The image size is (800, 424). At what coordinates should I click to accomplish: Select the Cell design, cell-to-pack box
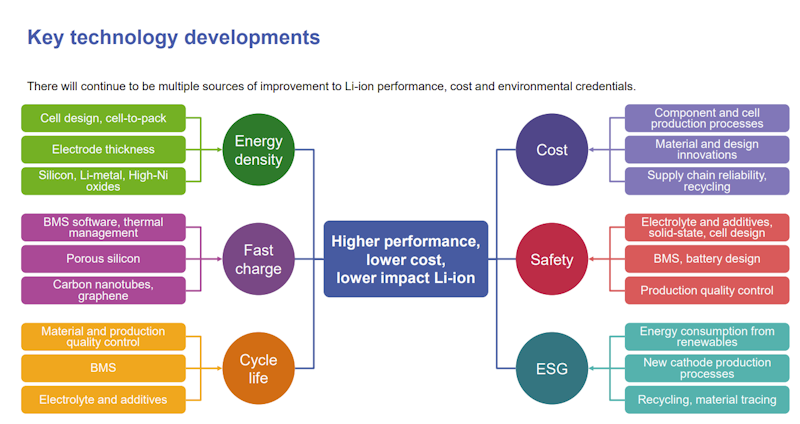tap(103, 118)
